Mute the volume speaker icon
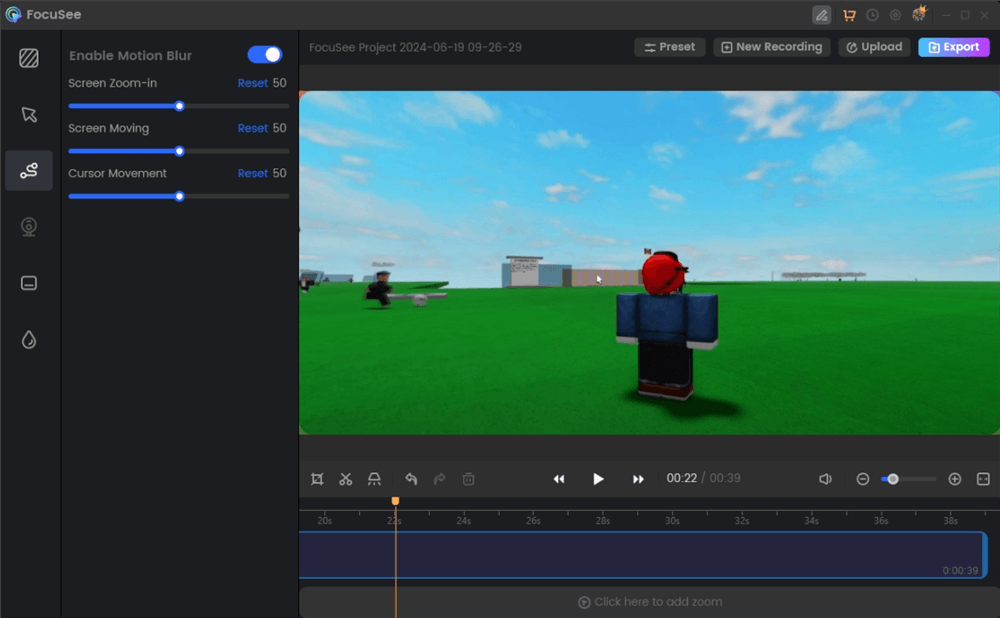The height and width of the screenshot is (618, 1000). click(825, 479)
